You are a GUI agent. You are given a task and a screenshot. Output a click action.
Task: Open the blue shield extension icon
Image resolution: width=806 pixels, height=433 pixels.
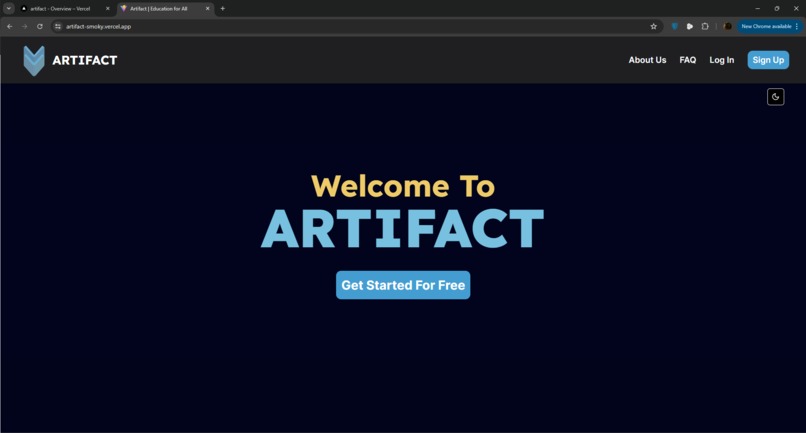tap(674, 26)
